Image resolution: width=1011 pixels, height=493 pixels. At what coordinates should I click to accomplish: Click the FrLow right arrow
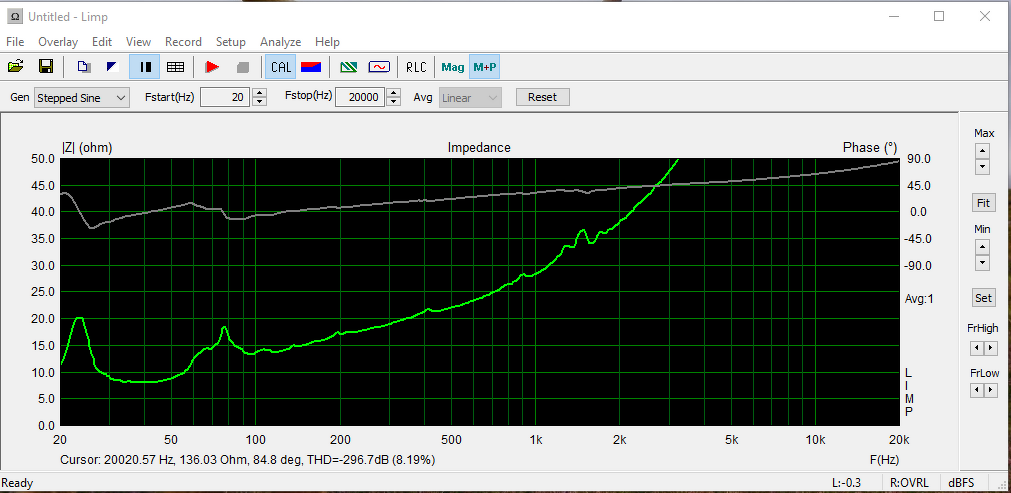click(x=990, y=390)
